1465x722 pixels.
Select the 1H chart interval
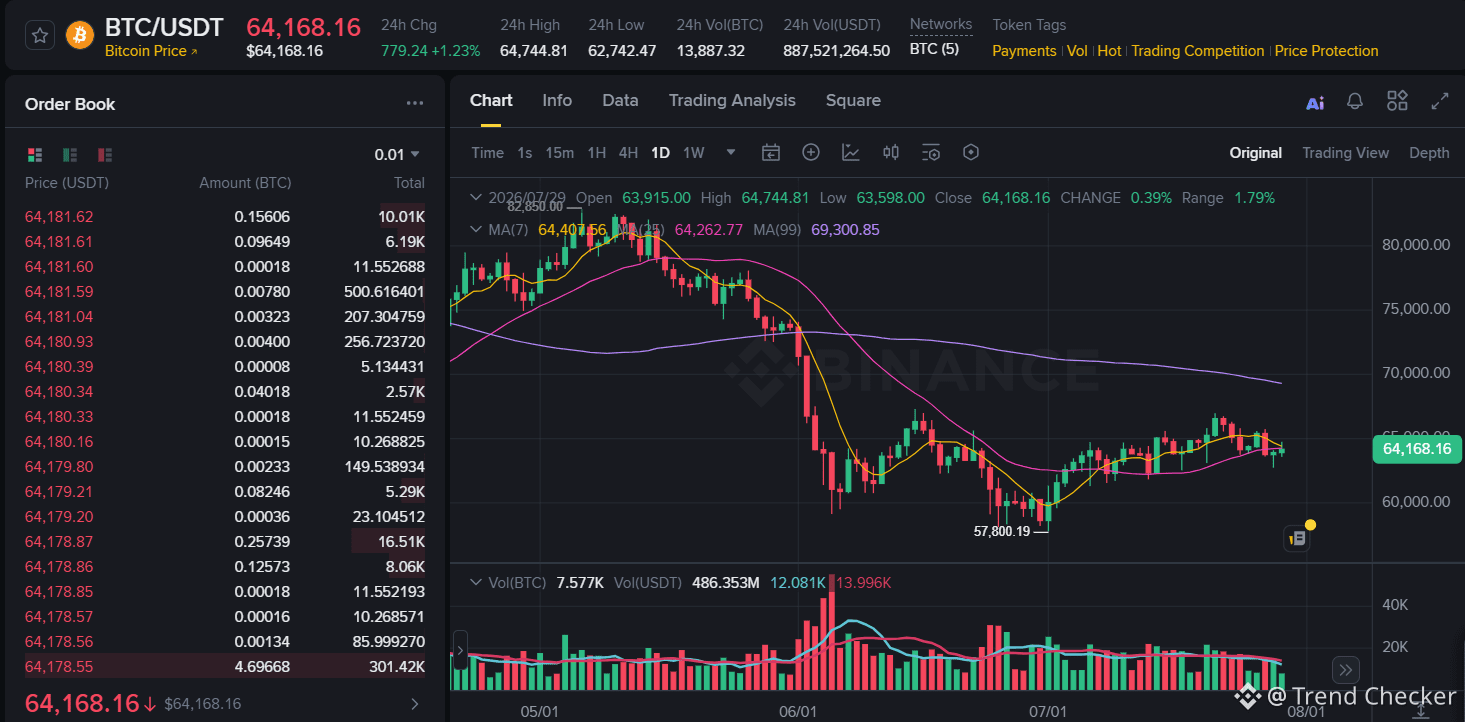tap(597, 153)
